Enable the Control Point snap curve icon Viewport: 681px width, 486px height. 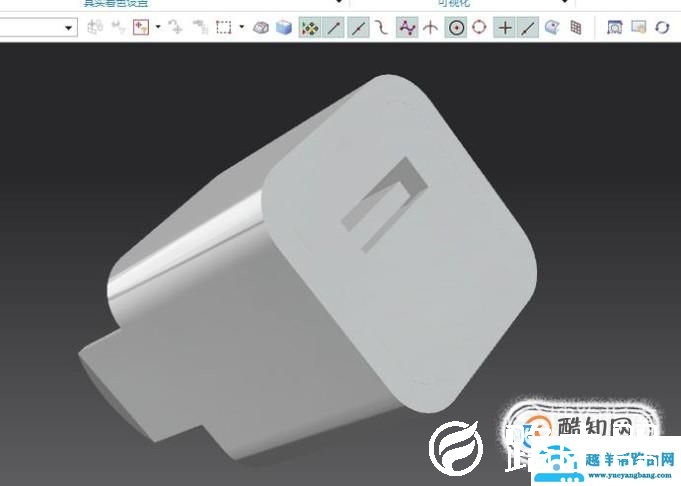382,28
